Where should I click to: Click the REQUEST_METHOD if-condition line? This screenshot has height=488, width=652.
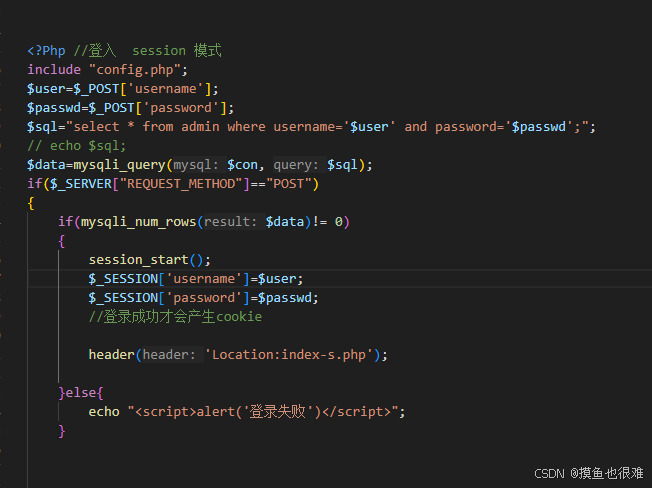pos(173,184)
